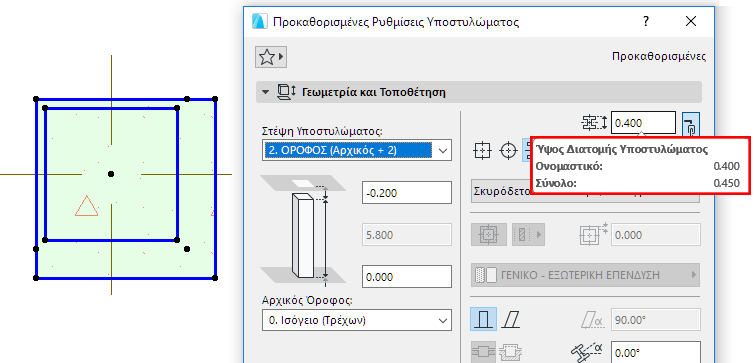This screenshot has height=363, width=755.
Task: Click the veneer thickness field right of the veneer buttons
Action: coord(655,235)
